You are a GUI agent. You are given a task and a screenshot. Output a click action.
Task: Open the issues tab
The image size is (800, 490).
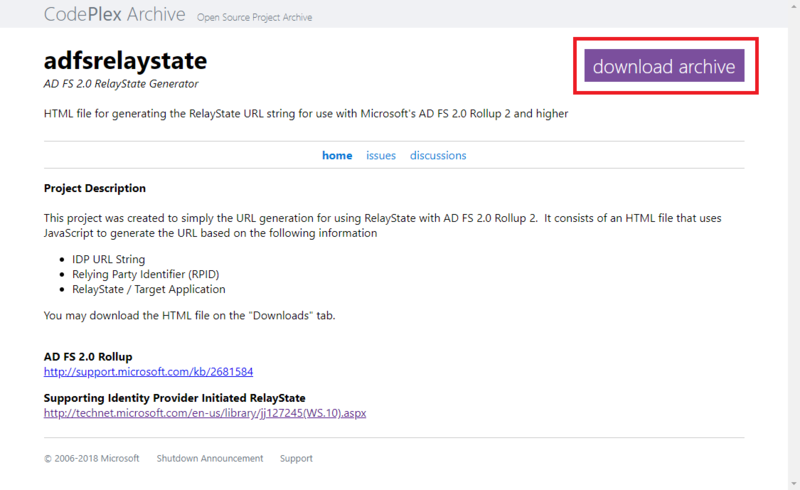(x=381, y=155)
